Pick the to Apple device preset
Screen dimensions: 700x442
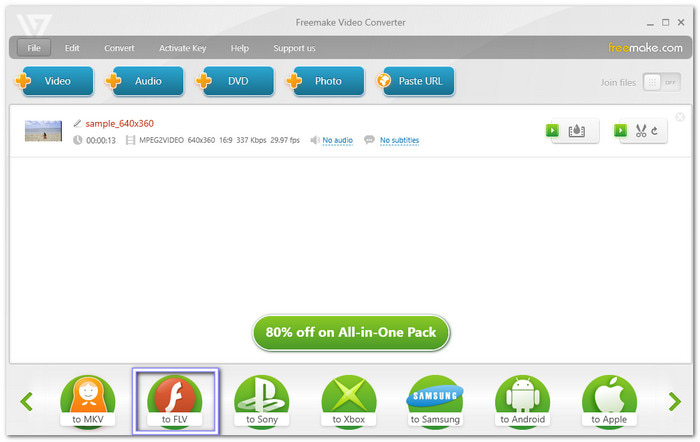pyautogui.click(x=609, y=401)
